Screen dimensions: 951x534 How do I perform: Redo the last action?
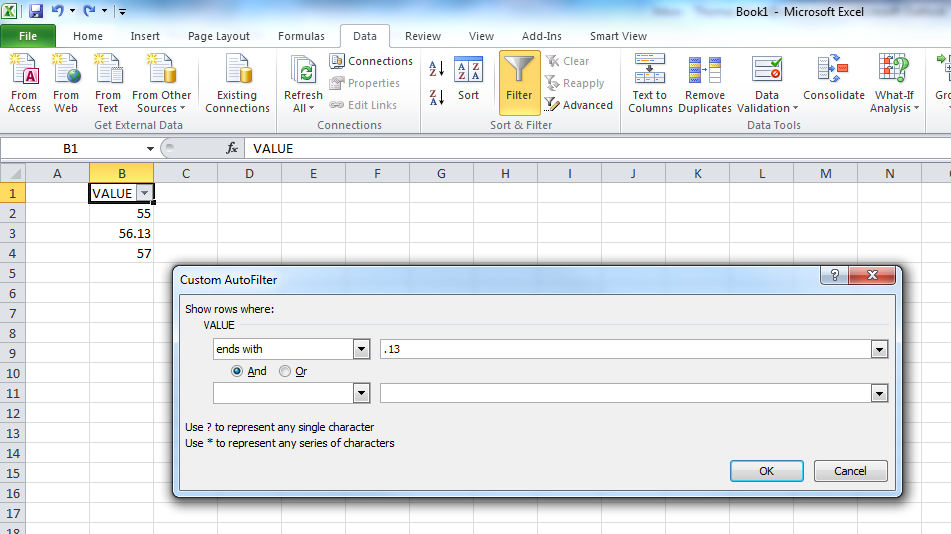(89, 11)
